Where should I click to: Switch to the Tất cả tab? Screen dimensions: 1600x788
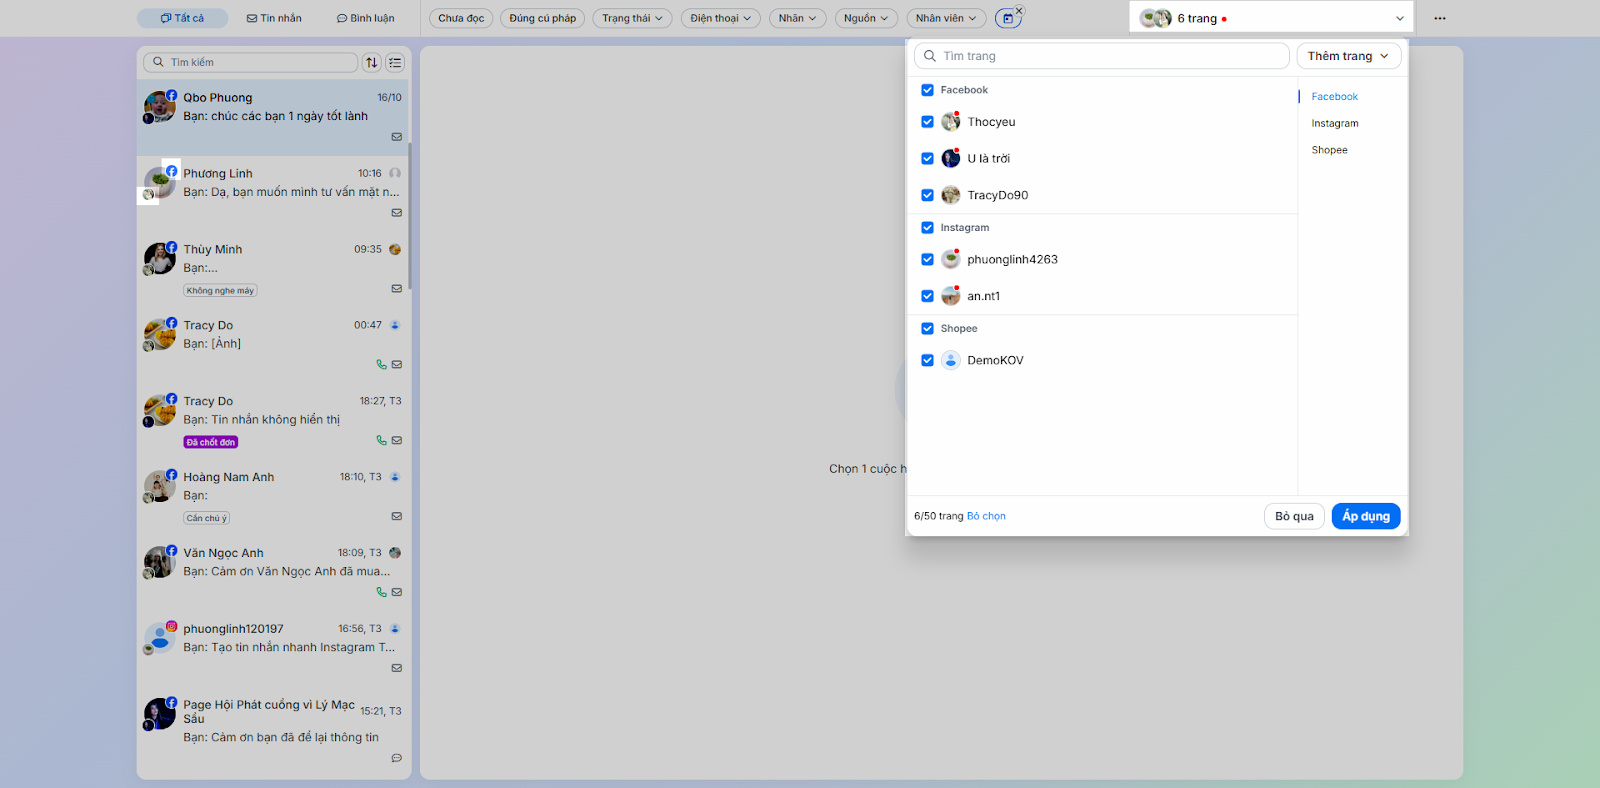183,18
